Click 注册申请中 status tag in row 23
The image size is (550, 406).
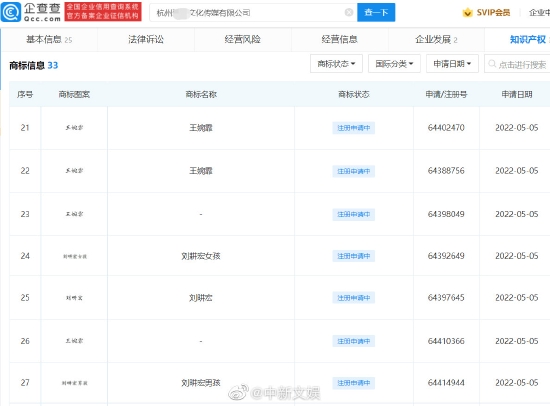(x=354, y=214)
